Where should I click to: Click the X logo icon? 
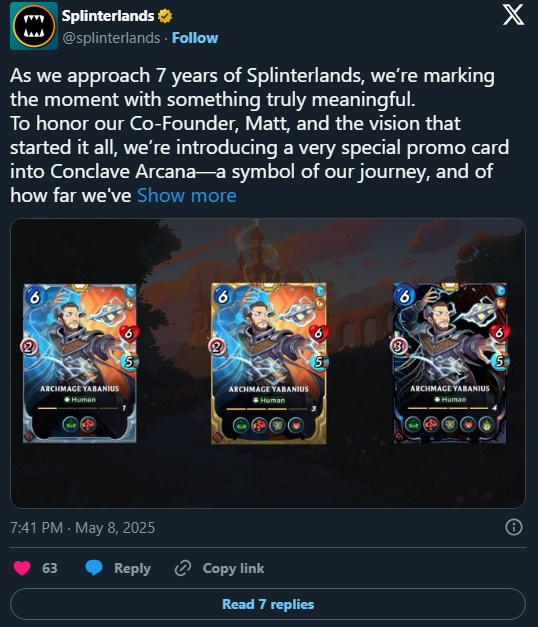pyautogui.click(x=513, y=16)
